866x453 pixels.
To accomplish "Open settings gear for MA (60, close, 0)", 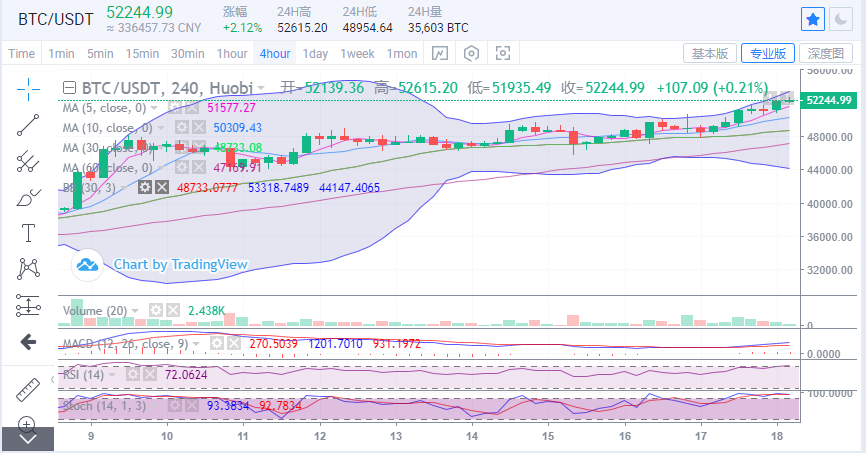I will [x=182, y=167].
